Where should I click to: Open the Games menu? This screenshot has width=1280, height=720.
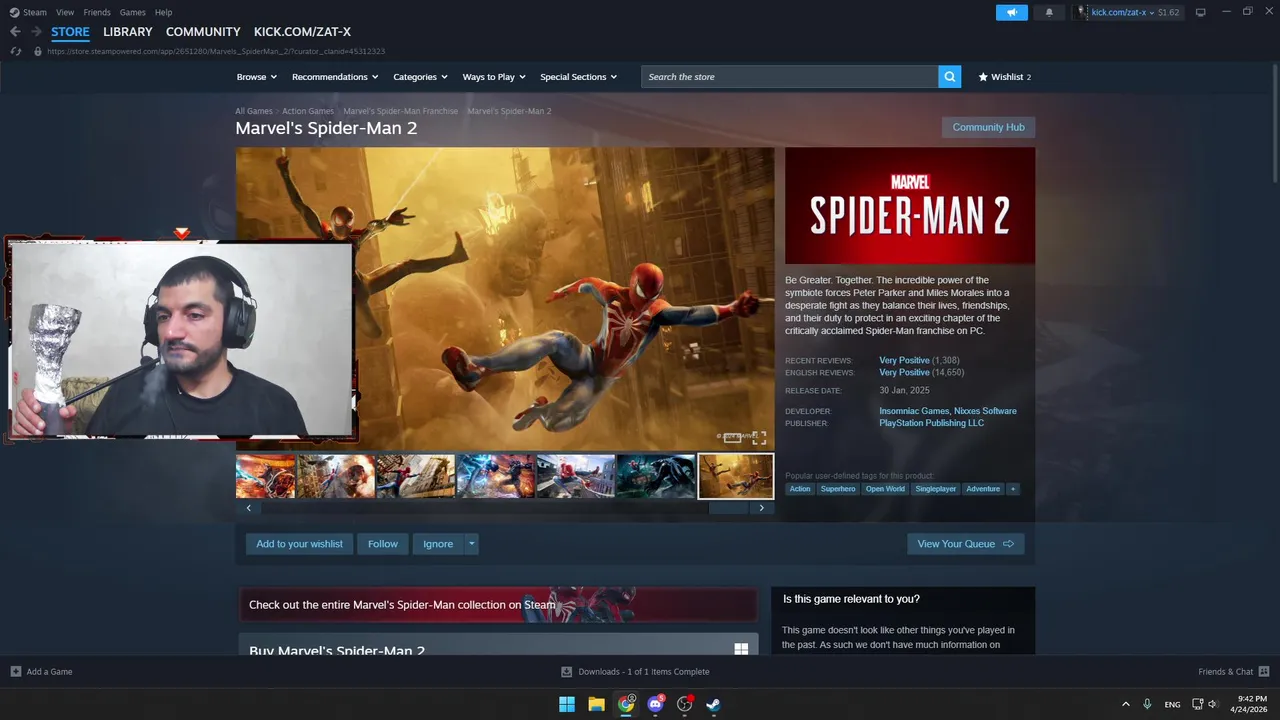tap(132, 12)
